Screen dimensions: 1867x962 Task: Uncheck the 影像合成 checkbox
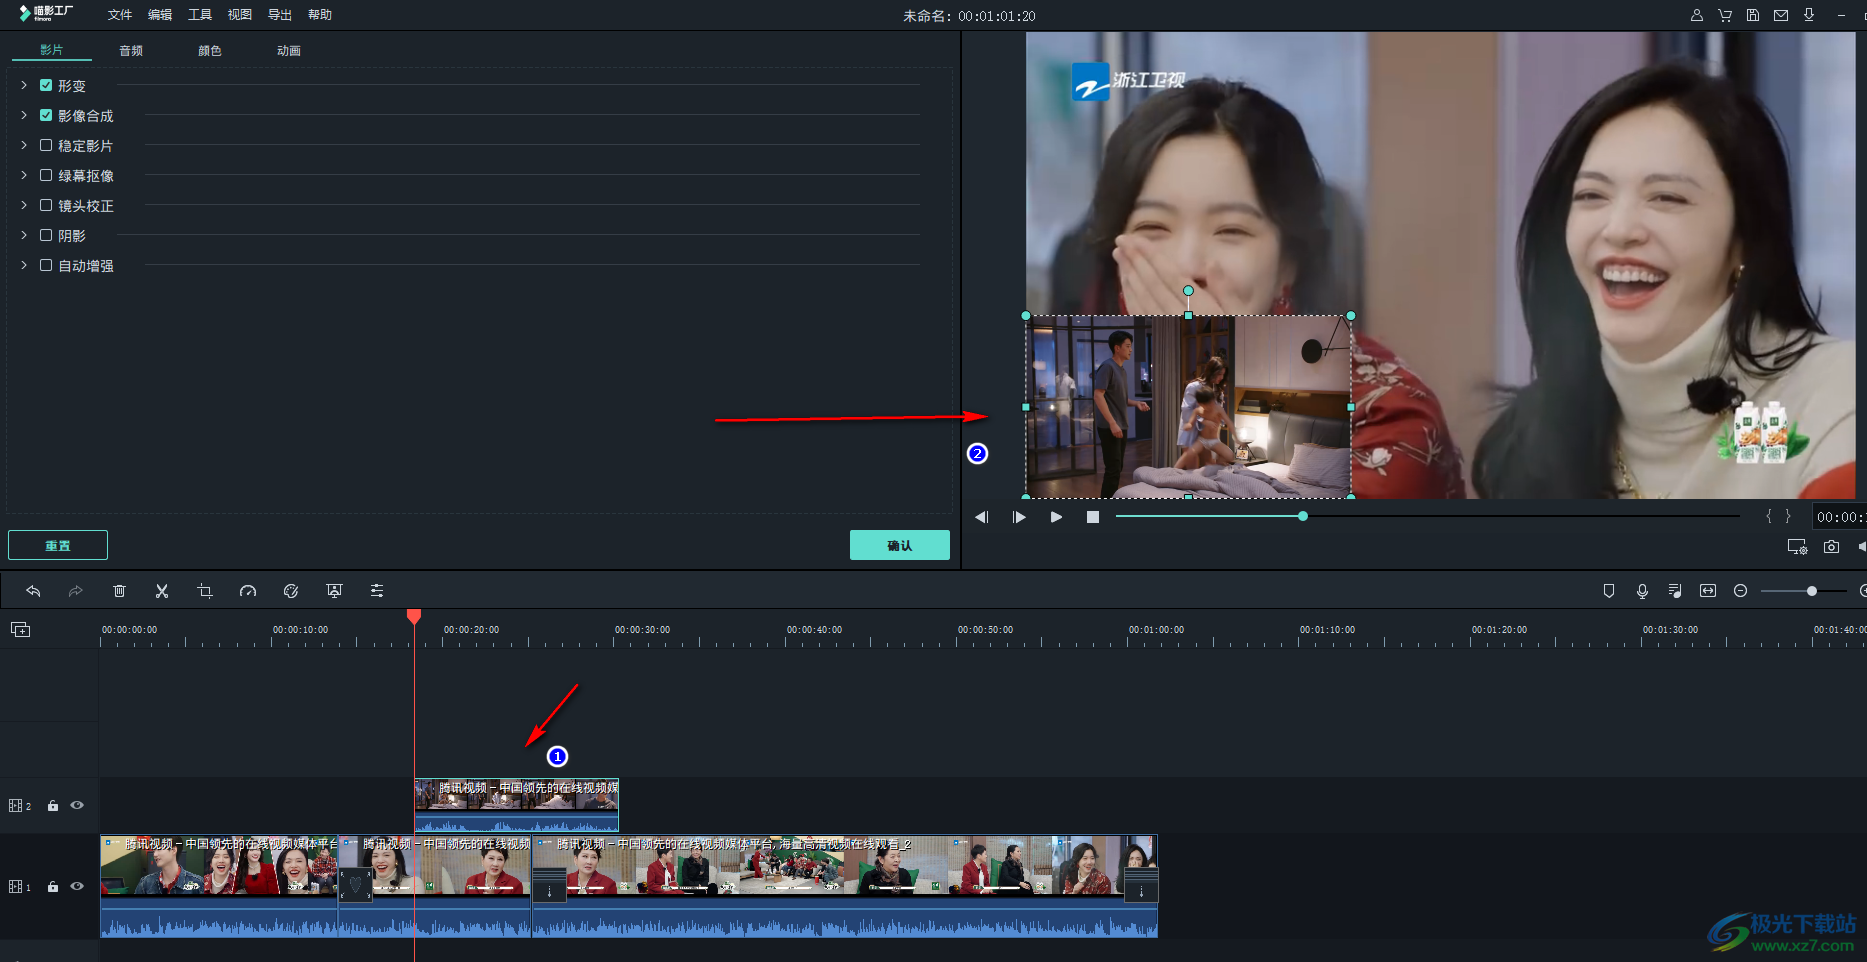(x=46, y=115)
